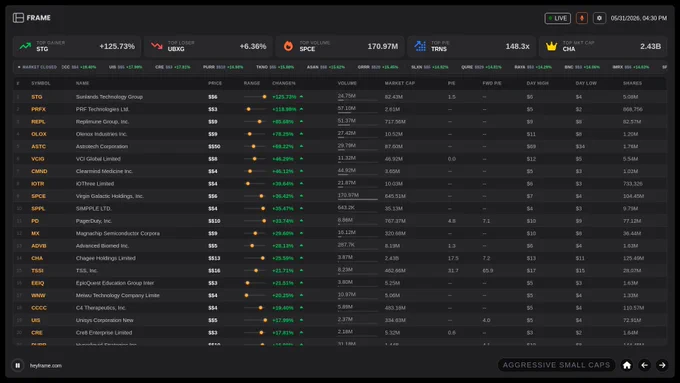
Task: Click the FRAME logo icon
Action: (18, 18)
